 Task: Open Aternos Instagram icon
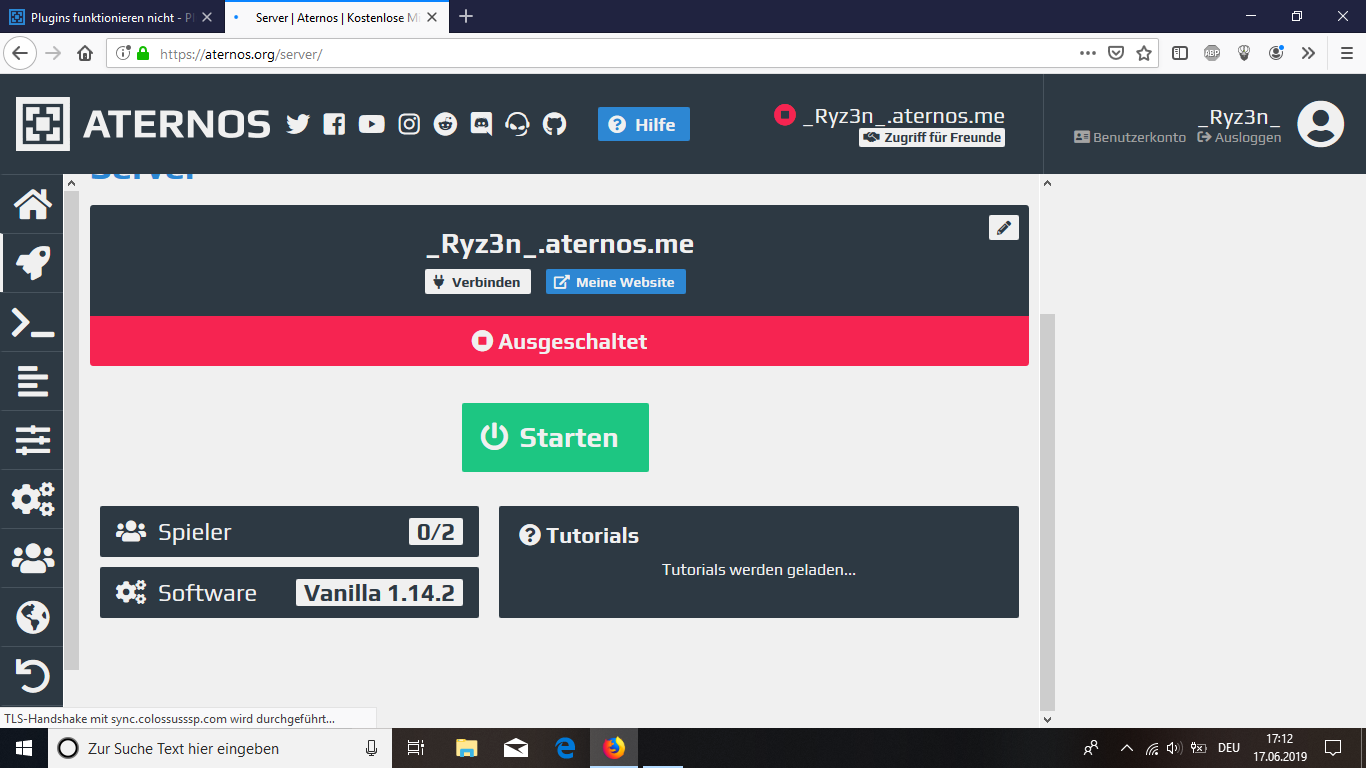(409, 124)
